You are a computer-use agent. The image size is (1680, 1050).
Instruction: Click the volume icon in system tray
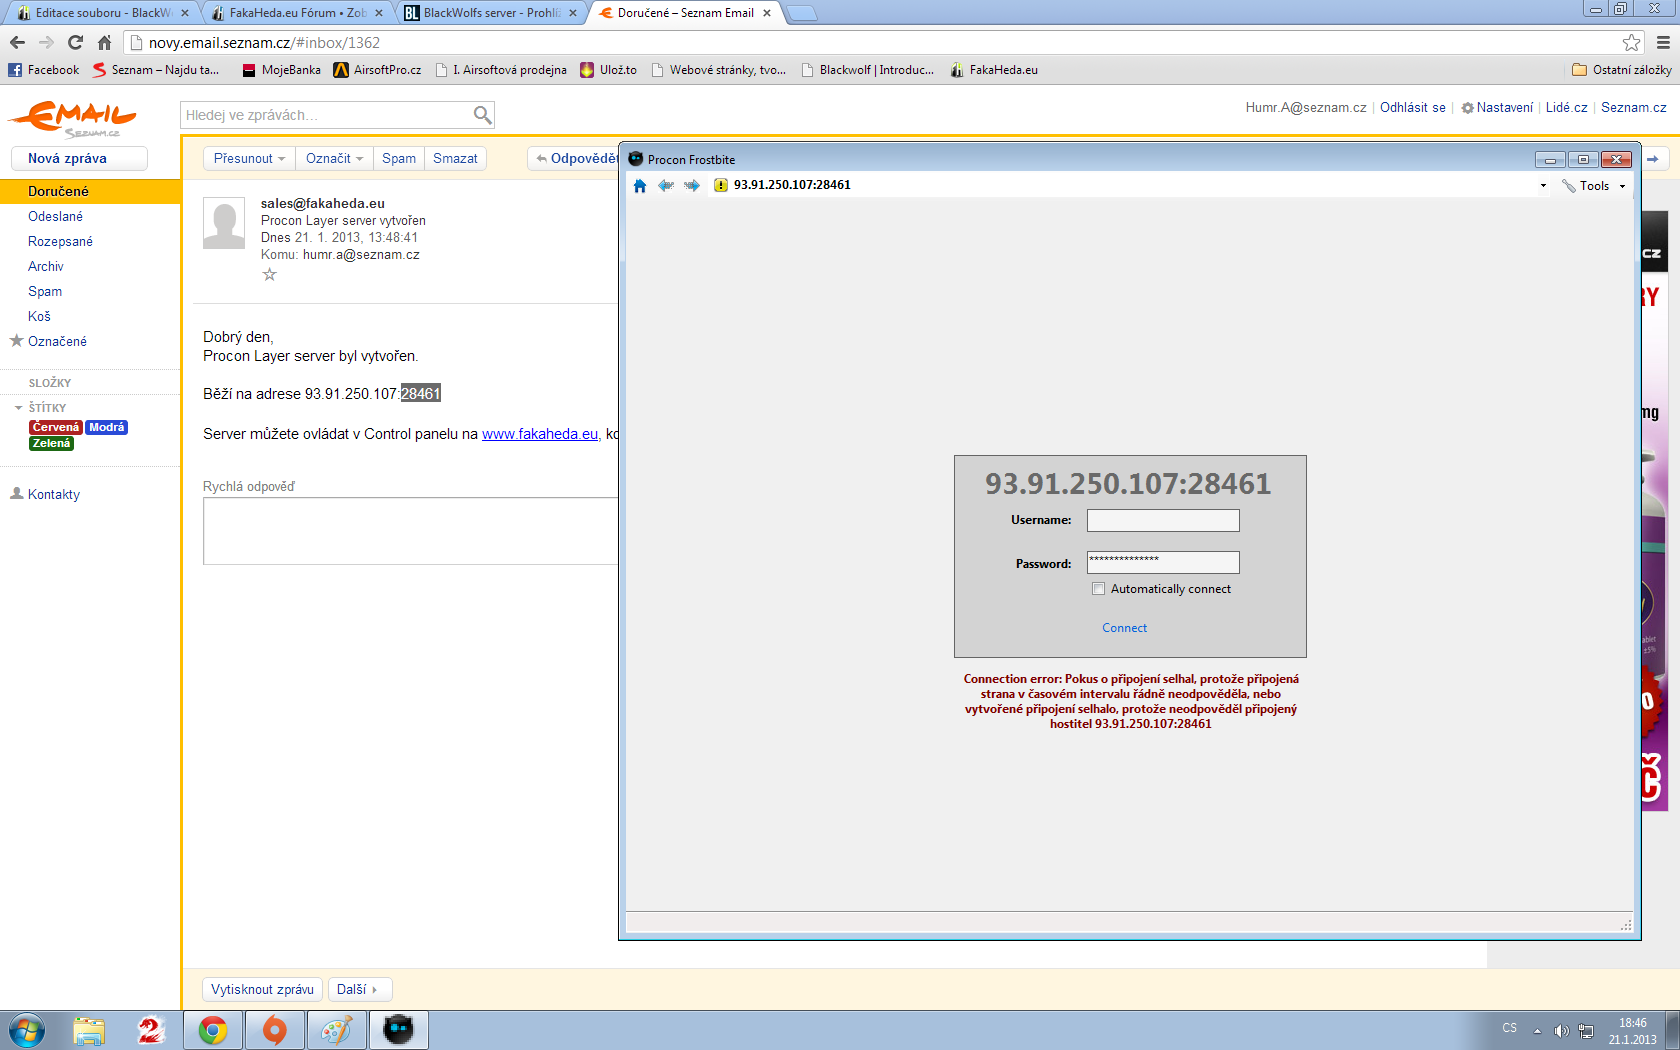[x=1561, y=1031]
